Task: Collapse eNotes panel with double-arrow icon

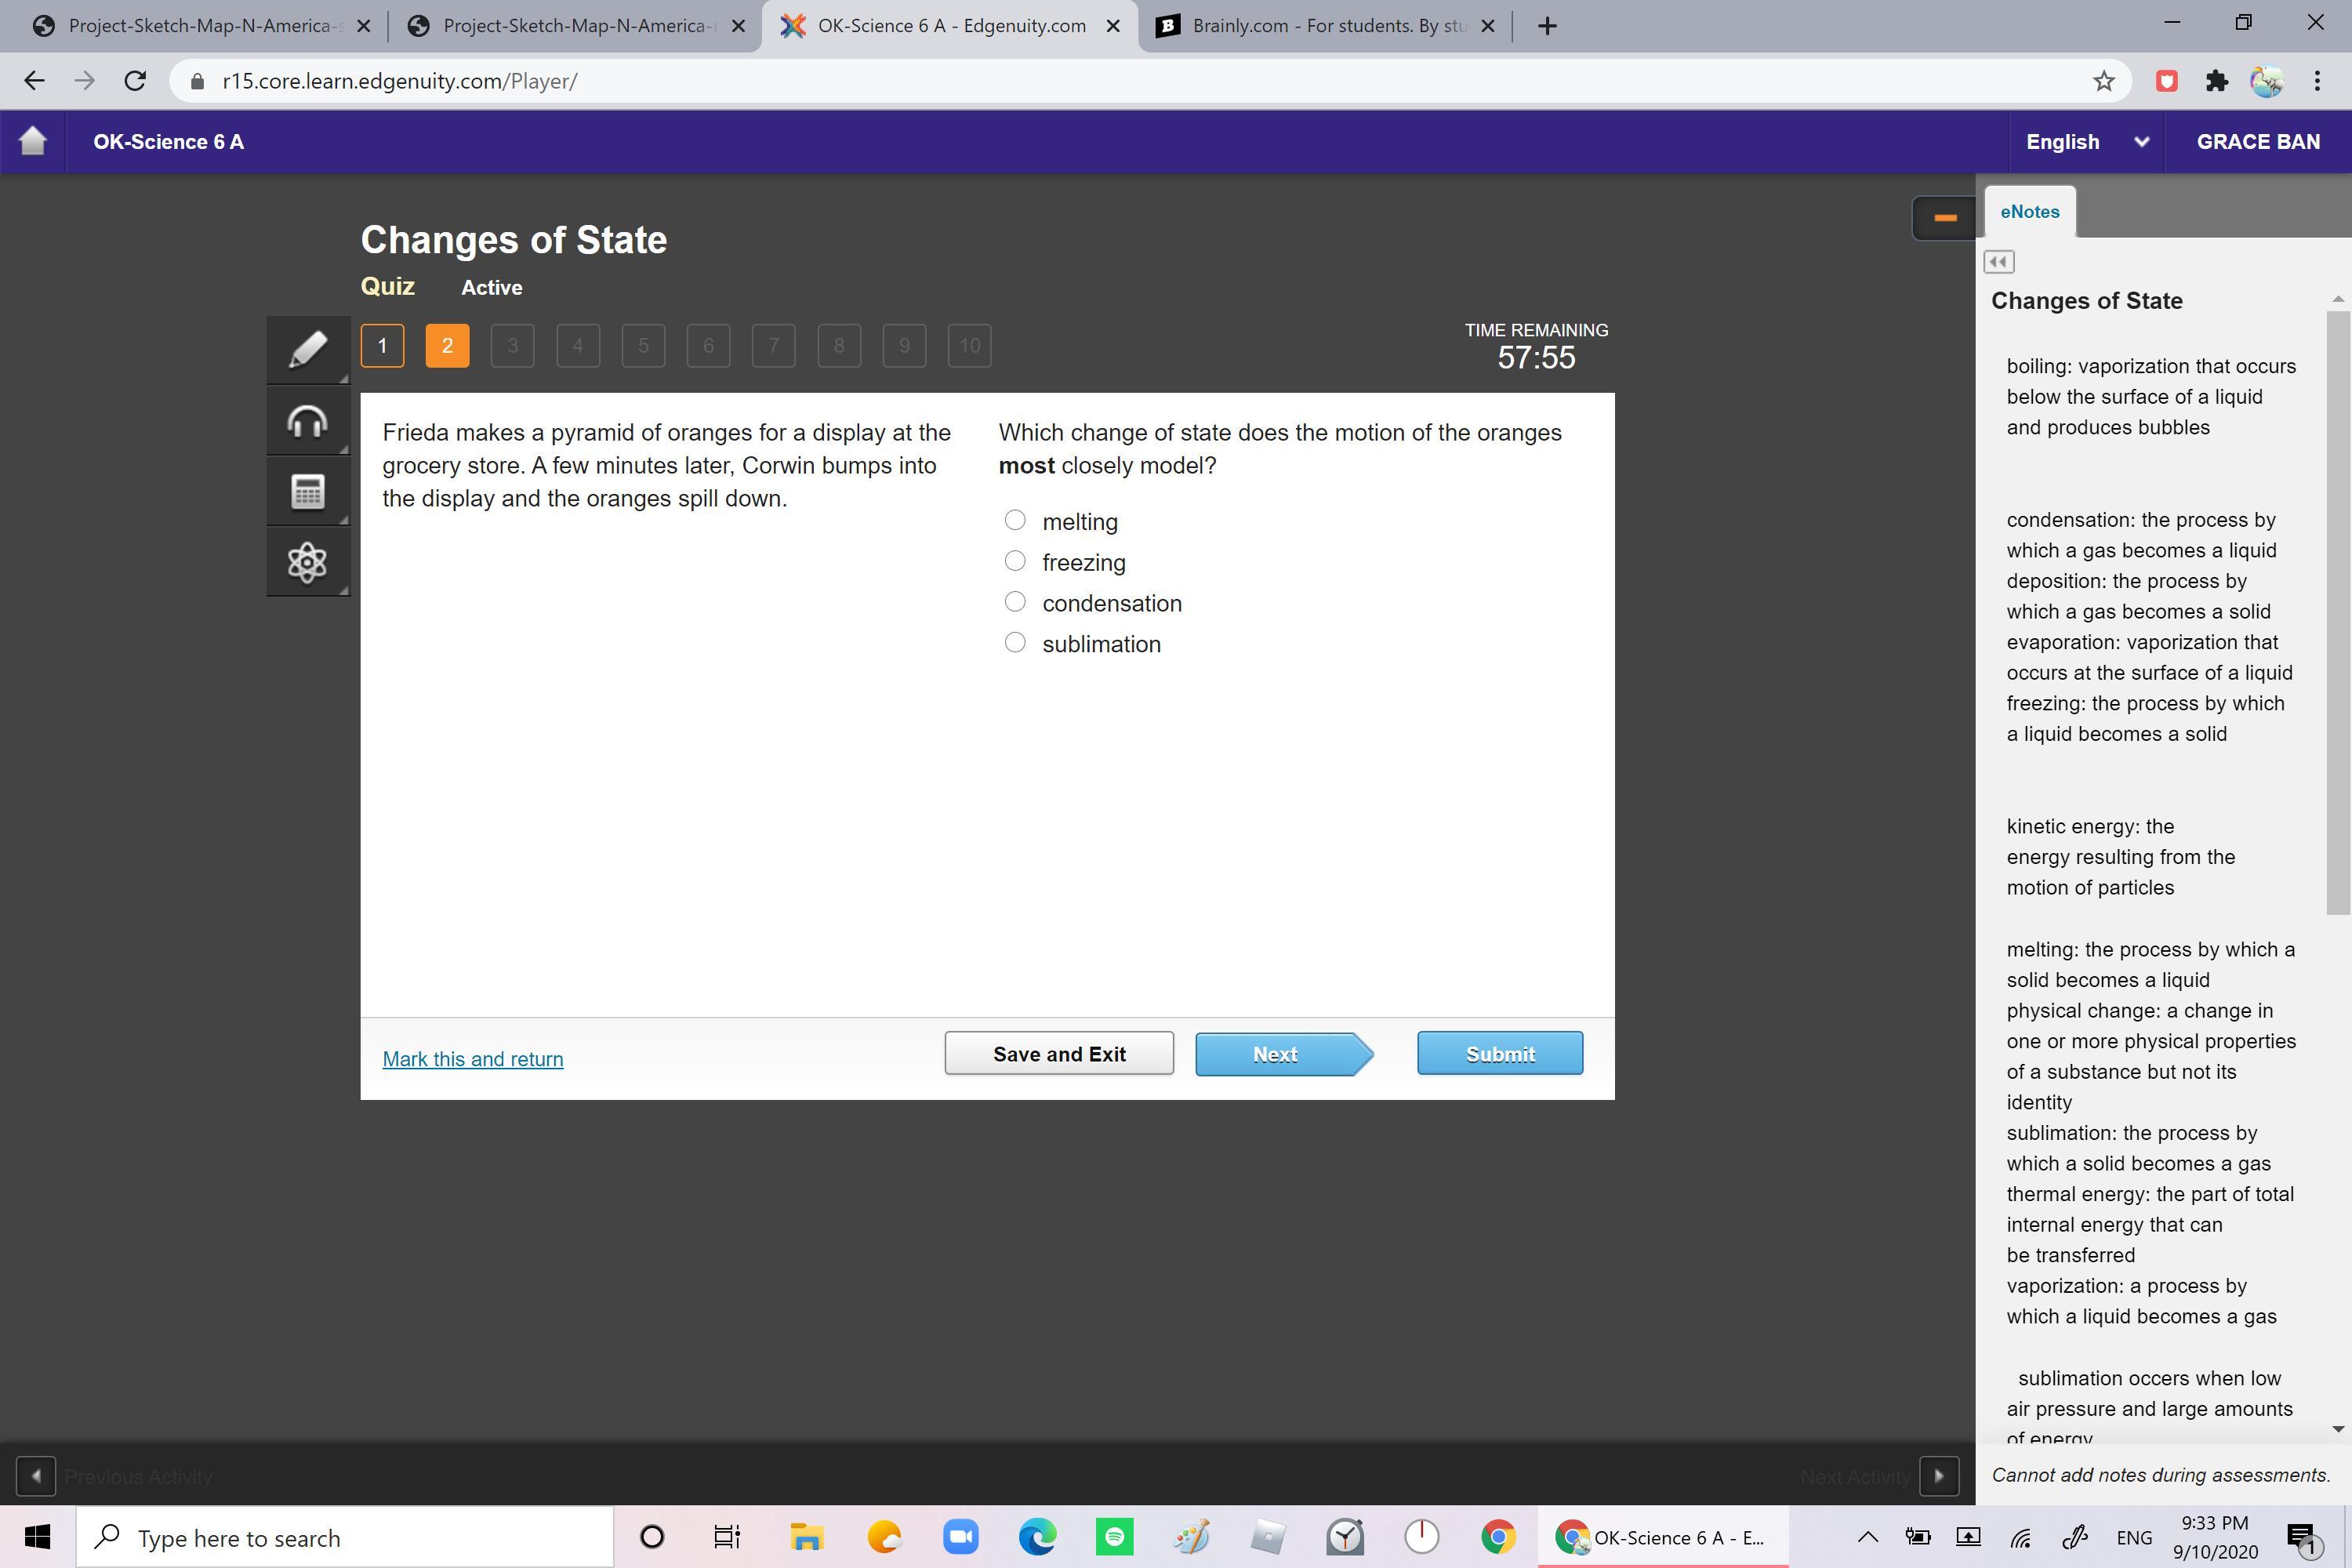Action: tap(1998, 262)
